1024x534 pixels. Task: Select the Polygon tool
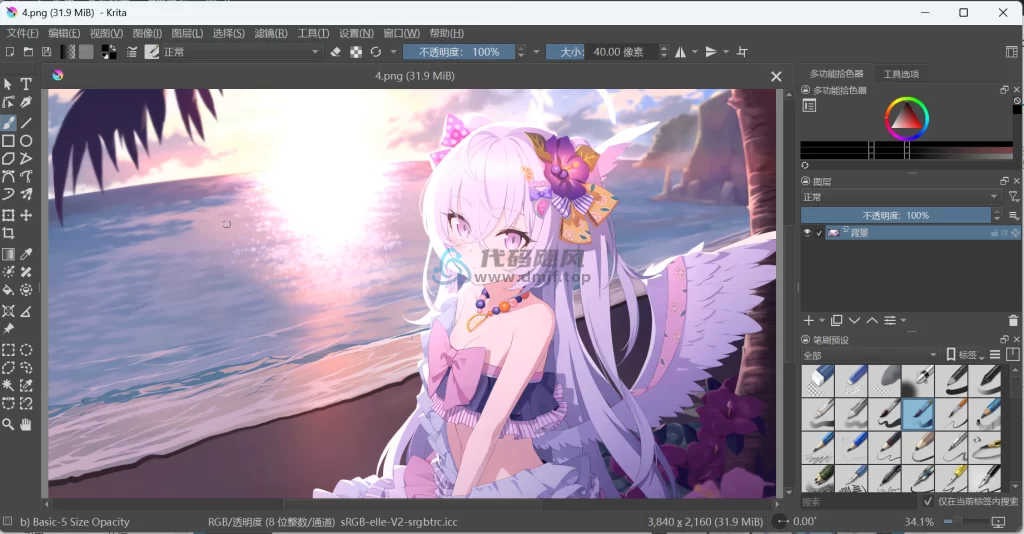tap(8, 158)
